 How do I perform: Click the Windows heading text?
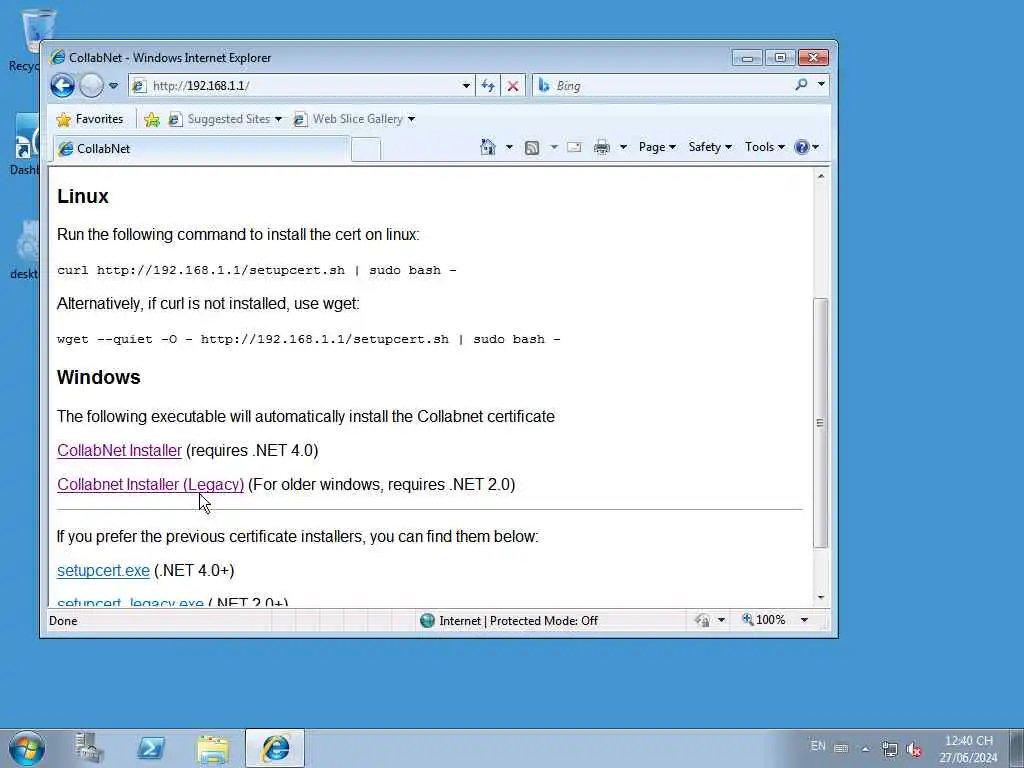[99, 377]
